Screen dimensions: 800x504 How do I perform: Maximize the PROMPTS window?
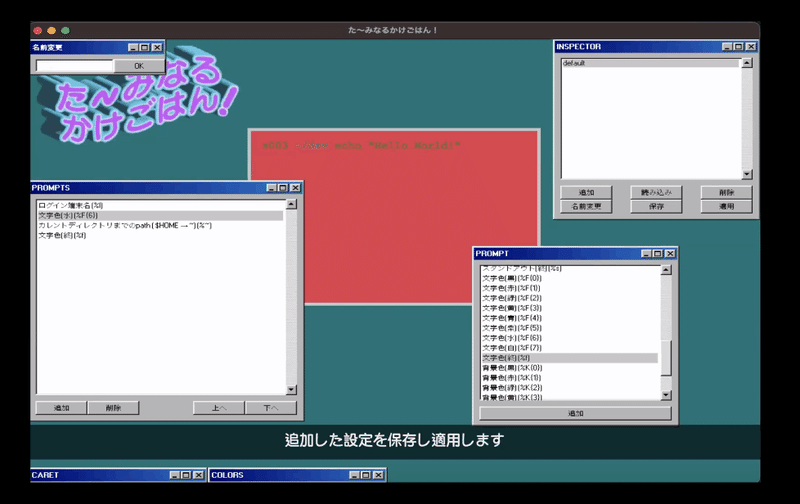(283, 188)
